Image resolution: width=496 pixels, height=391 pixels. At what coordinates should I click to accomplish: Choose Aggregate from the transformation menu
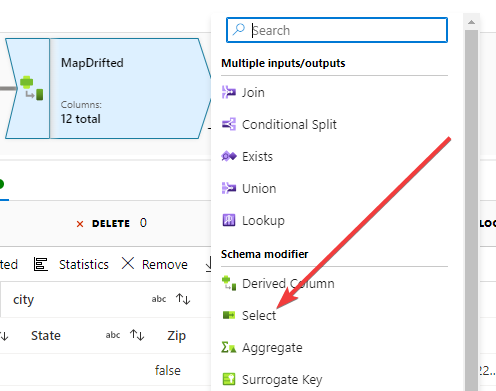(272, 348)
